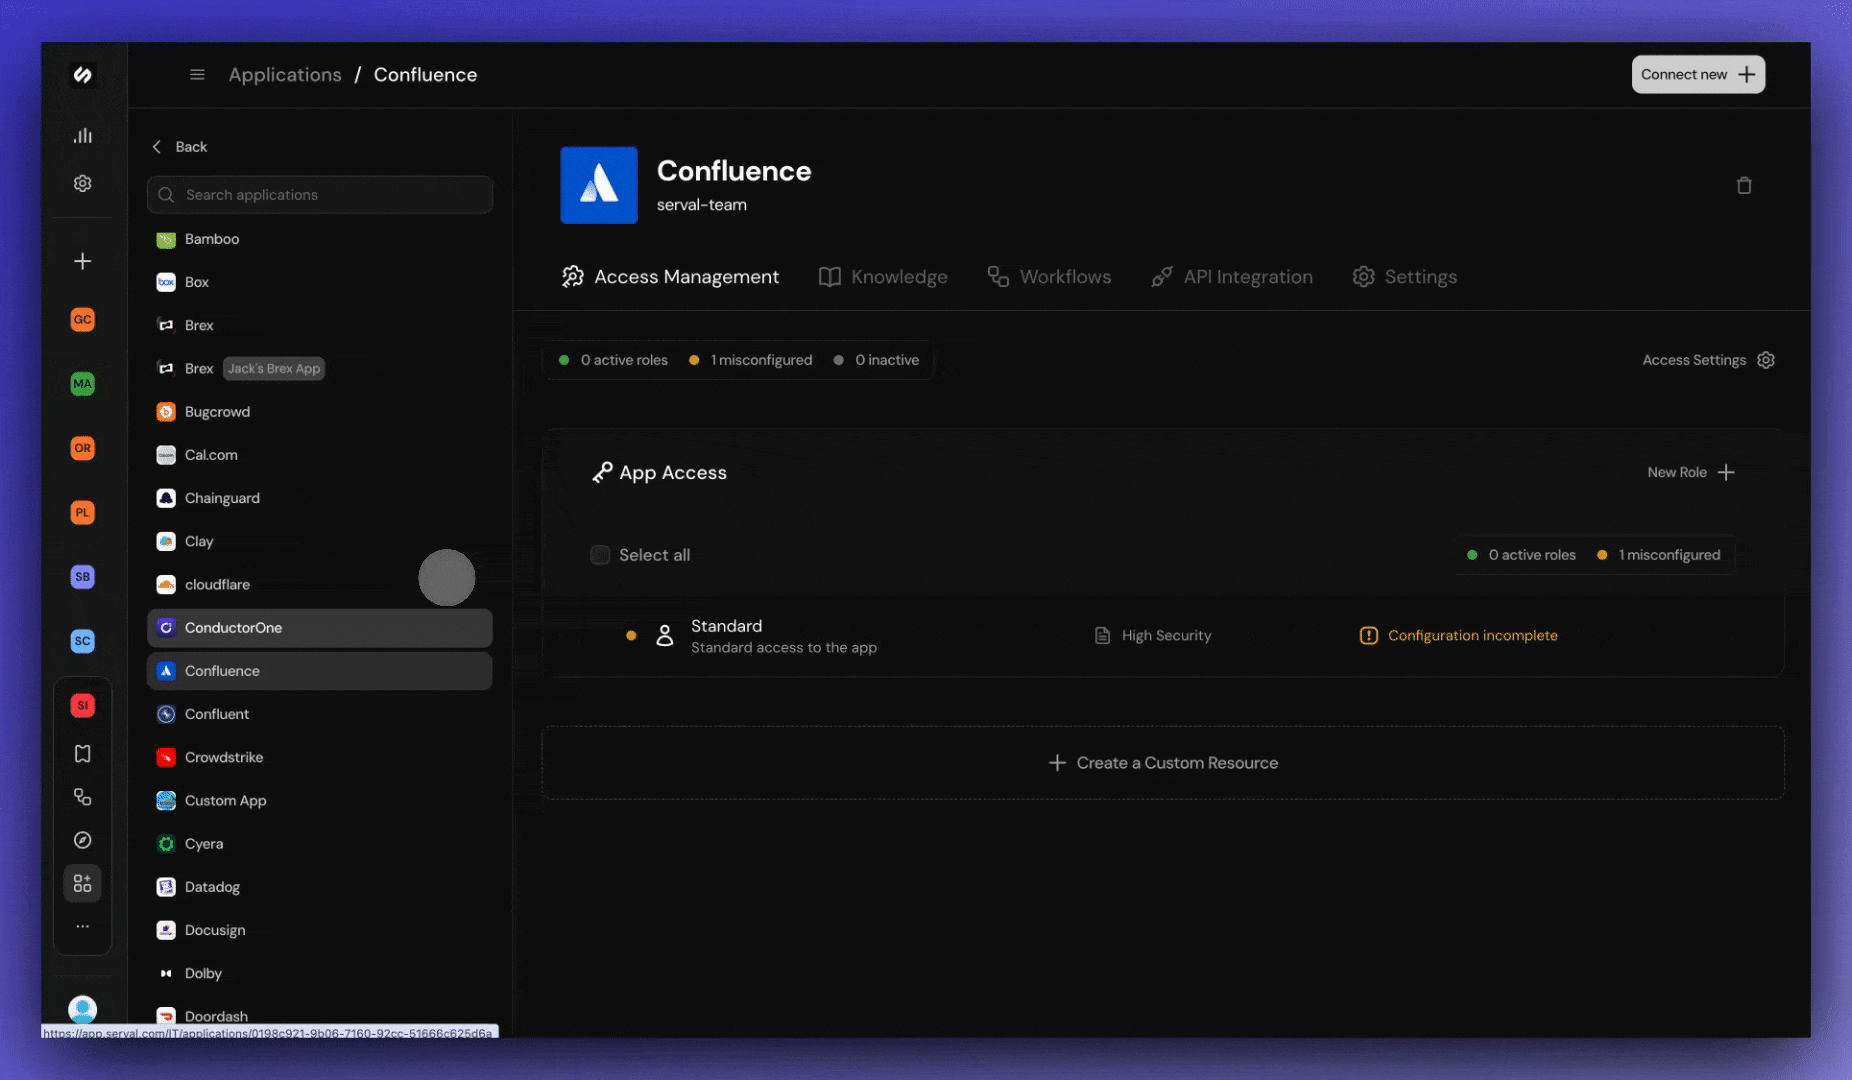
Task: Open Access Settings via the gear icon
Action: (x=1766, y=359)
